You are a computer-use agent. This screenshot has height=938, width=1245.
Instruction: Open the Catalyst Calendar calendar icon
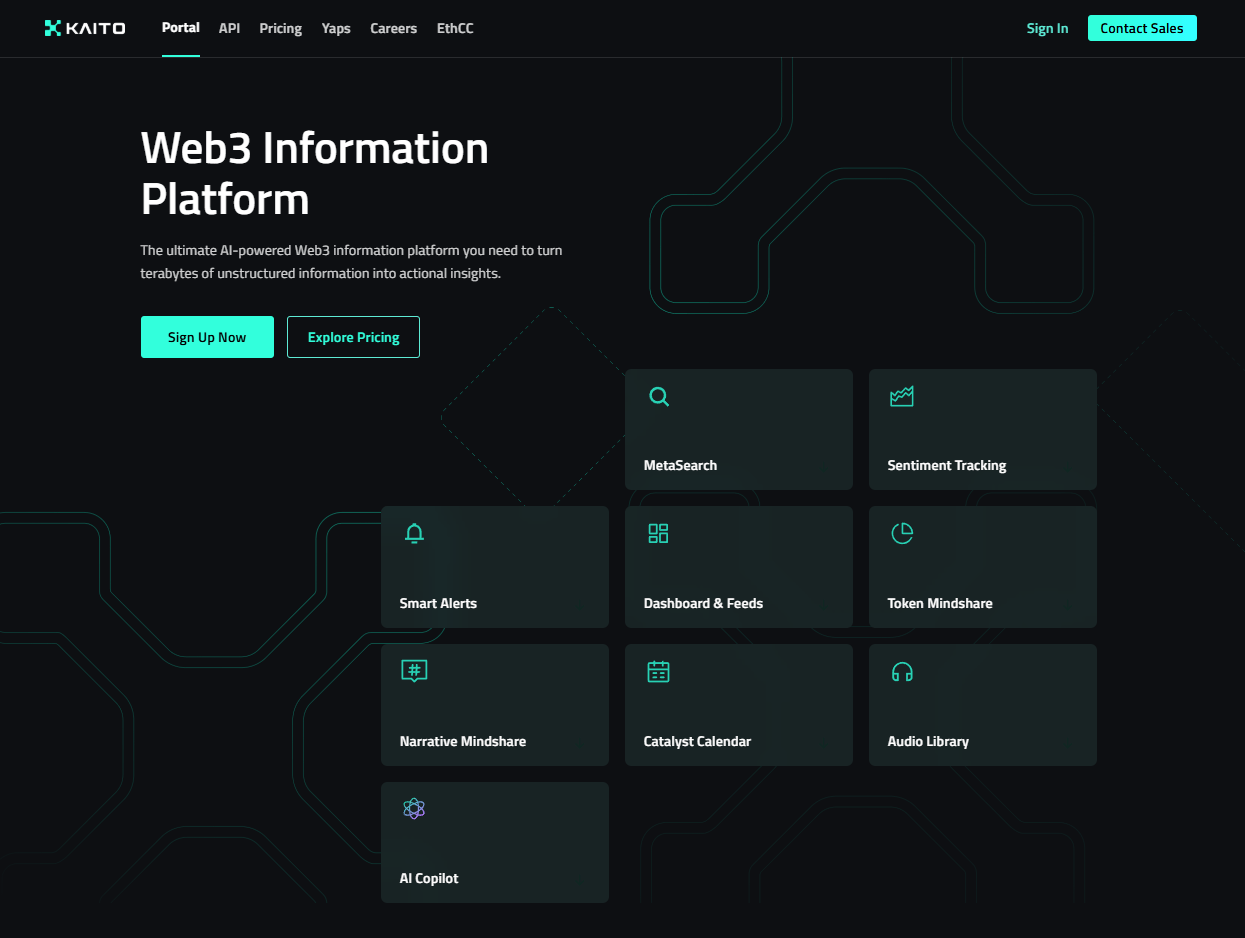coord(658,671)
